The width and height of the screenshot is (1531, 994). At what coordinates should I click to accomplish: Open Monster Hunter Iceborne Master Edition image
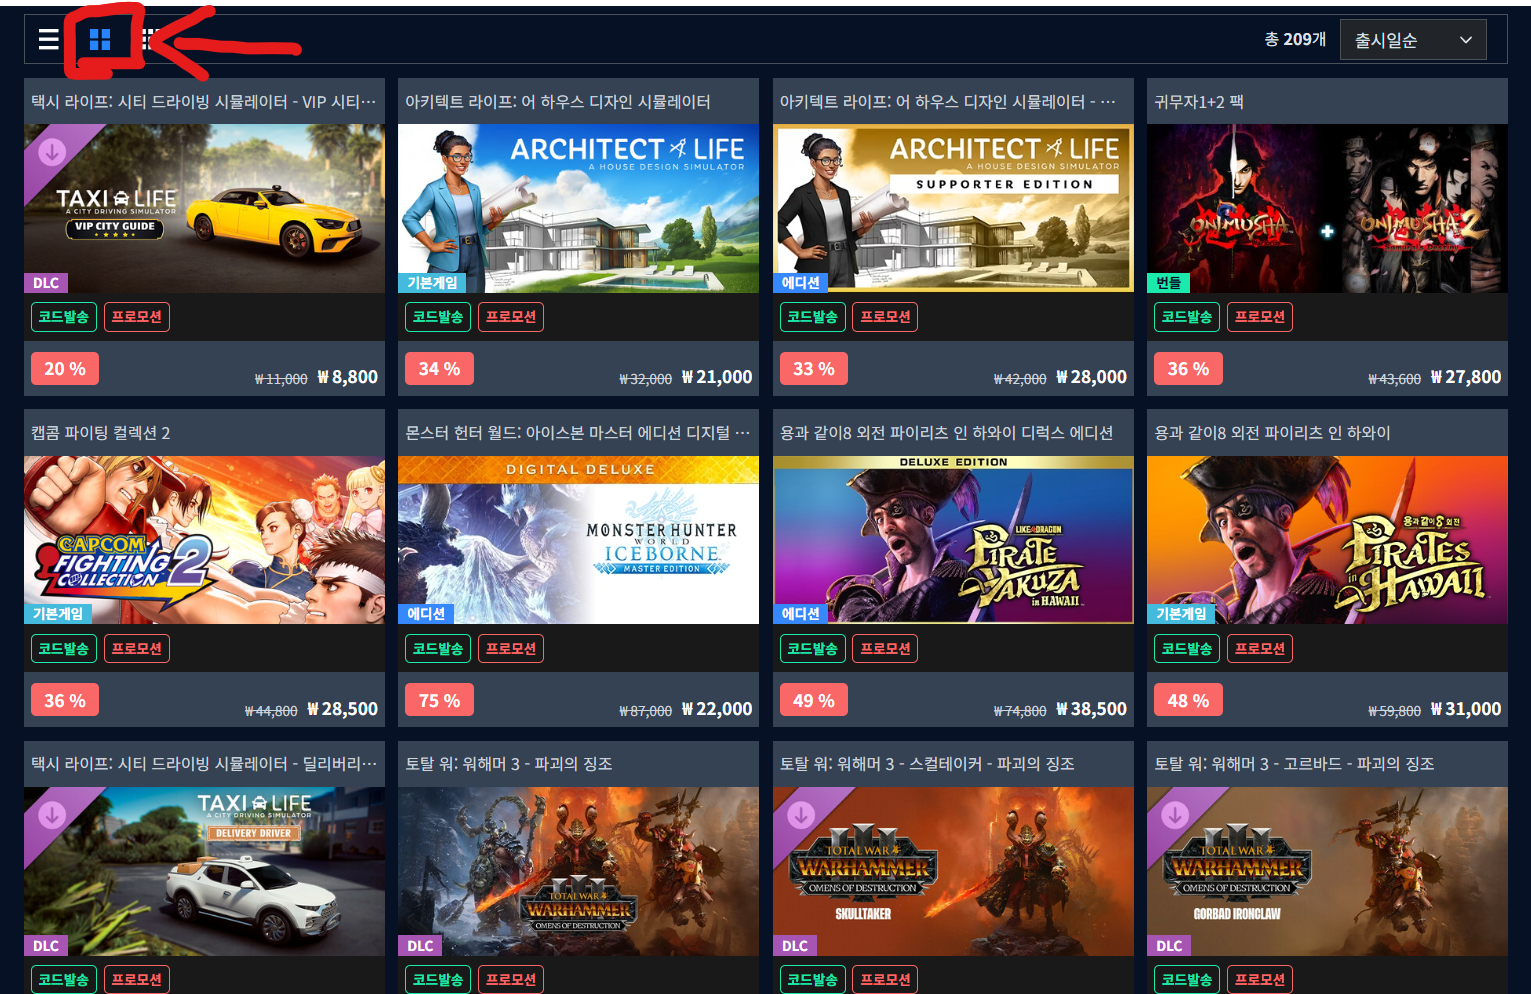[578, 540]
